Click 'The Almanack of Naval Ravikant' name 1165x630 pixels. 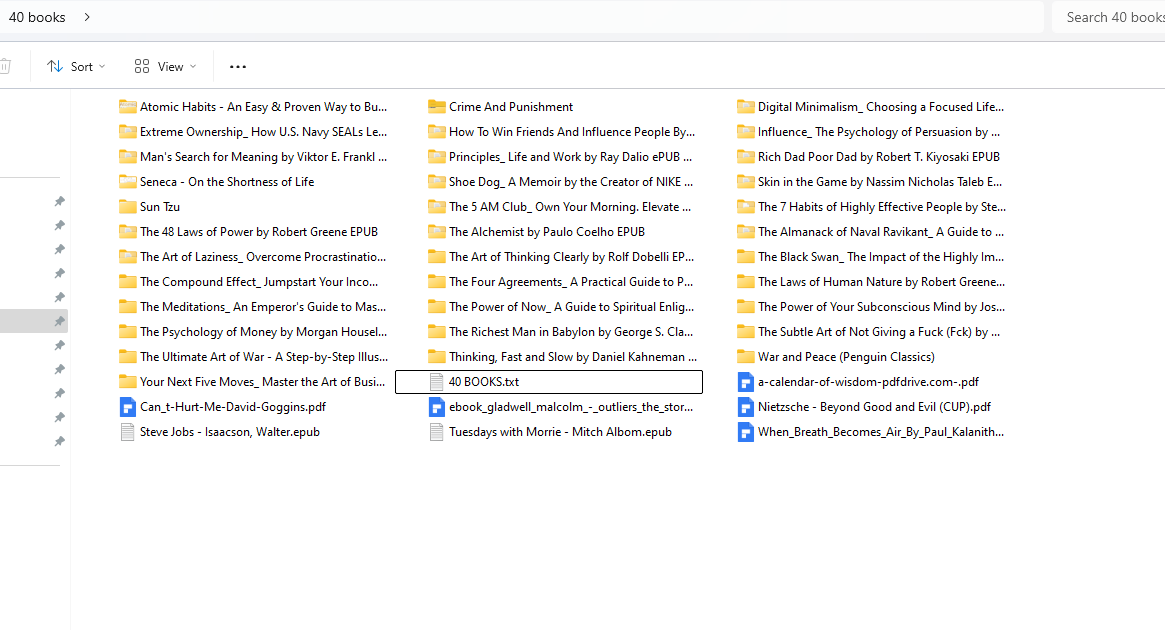(880, 232)
